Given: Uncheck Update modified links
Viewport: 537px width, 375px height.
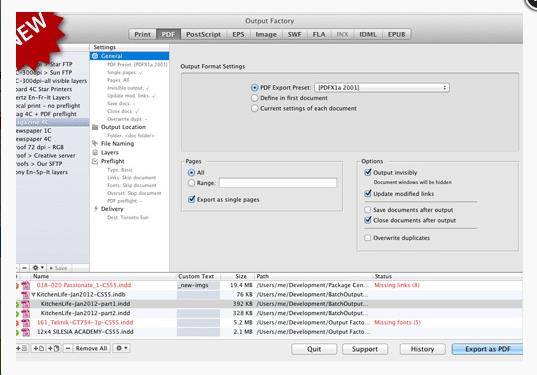Looking at the screenshot, I should click(x=368, y=193).
